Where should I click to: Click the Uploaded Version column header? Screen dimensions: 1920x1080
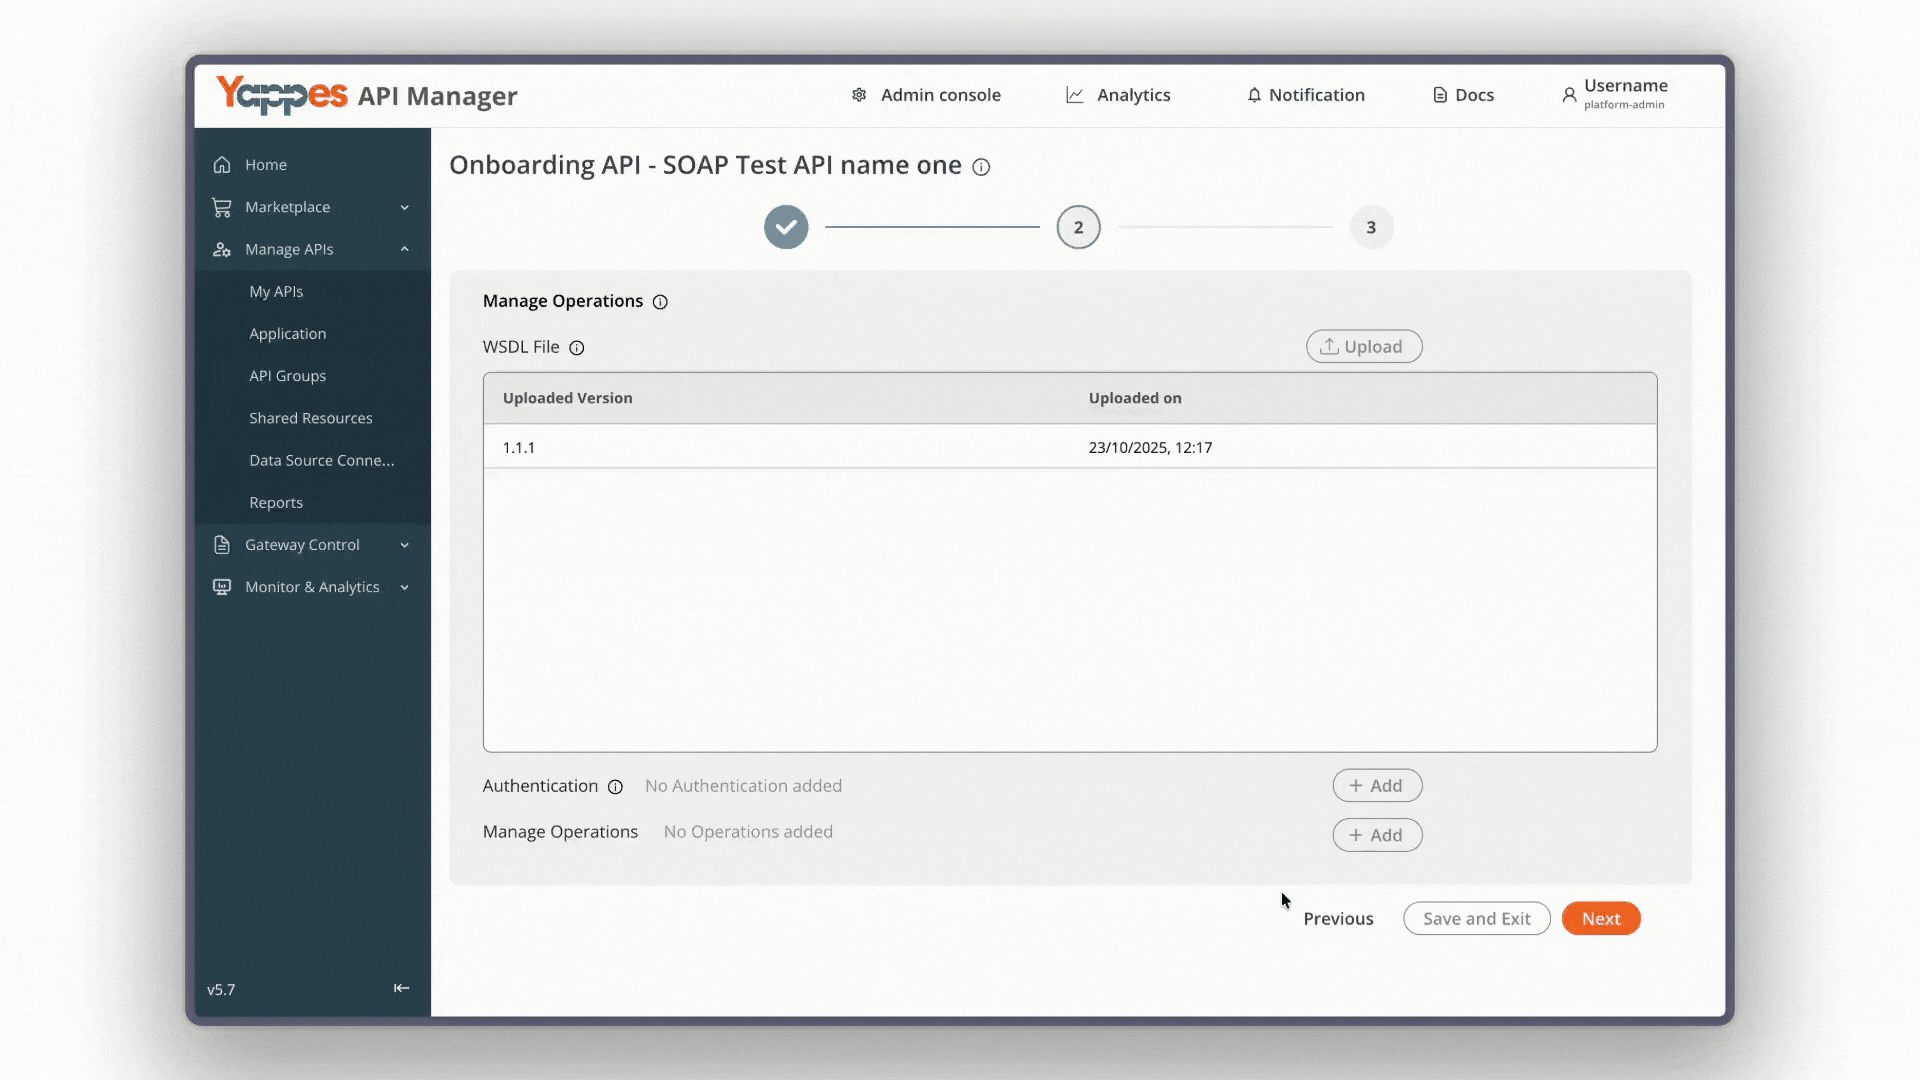click(567, 398)
